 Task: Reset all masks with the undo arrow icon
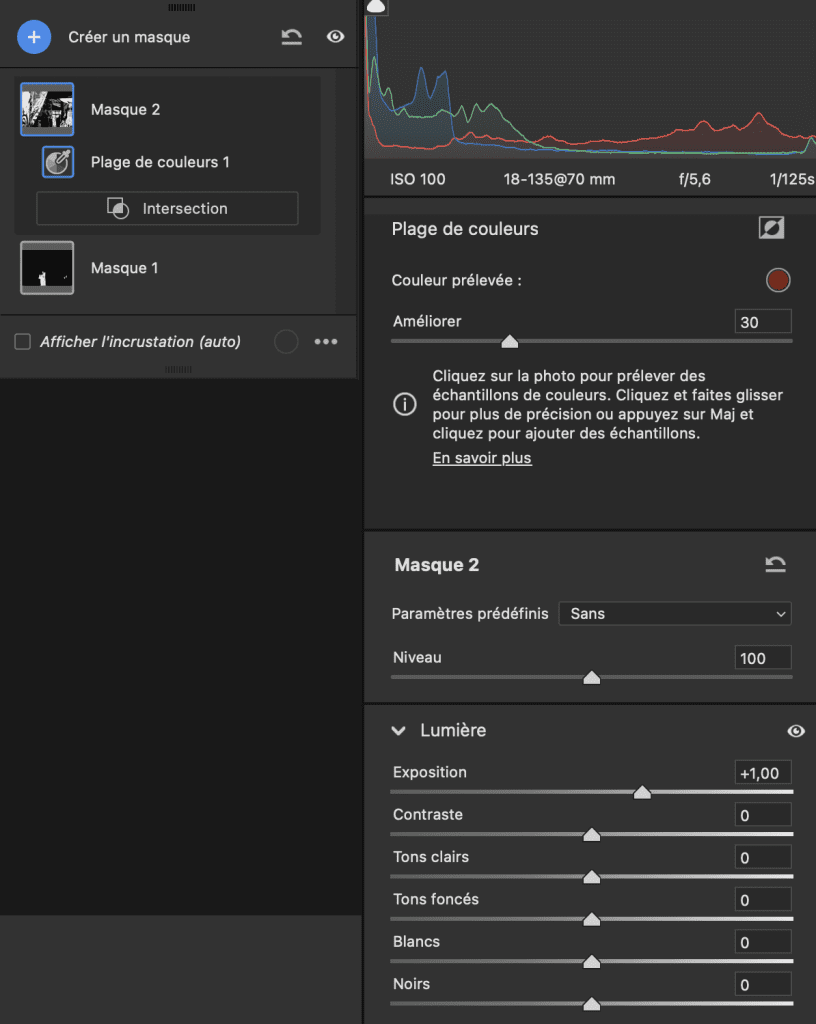point(291,37)
